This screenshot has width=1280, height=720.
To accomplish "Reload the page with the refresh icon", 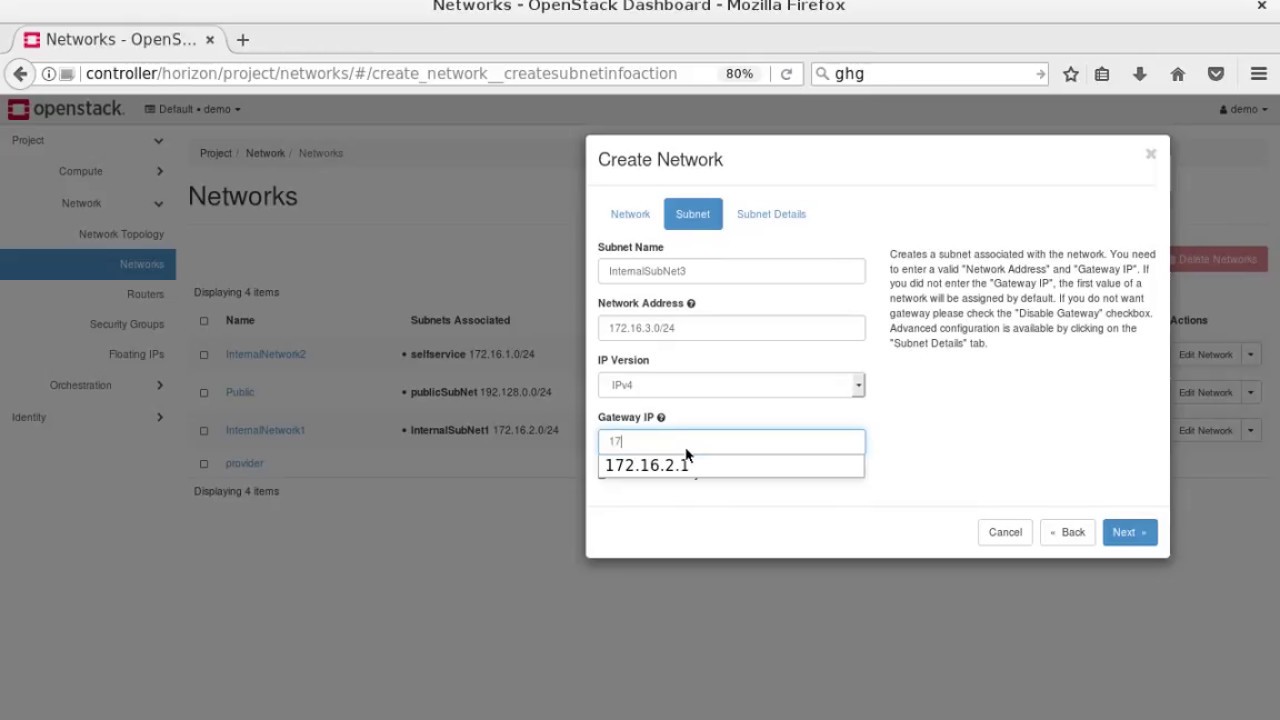I will (786, 74).
